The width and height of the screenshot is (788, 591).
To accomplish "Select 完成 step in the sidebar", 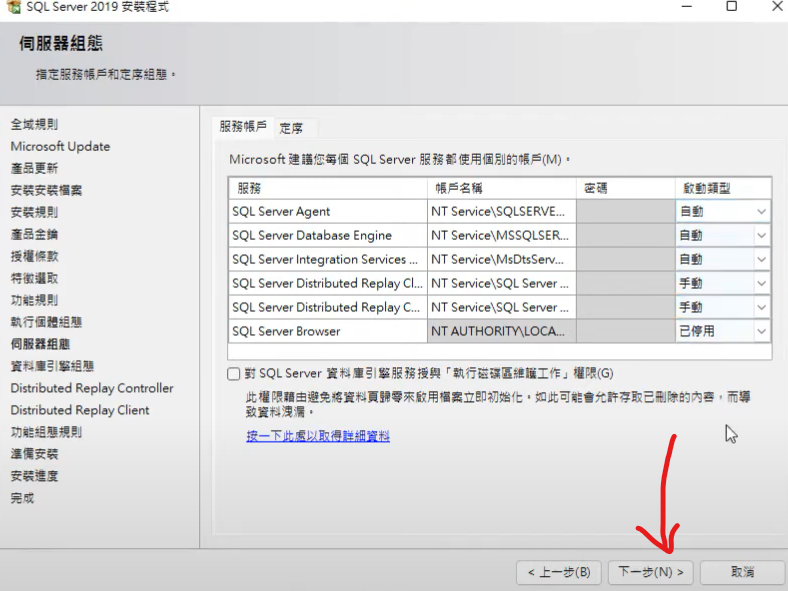I will pos(22,498).
